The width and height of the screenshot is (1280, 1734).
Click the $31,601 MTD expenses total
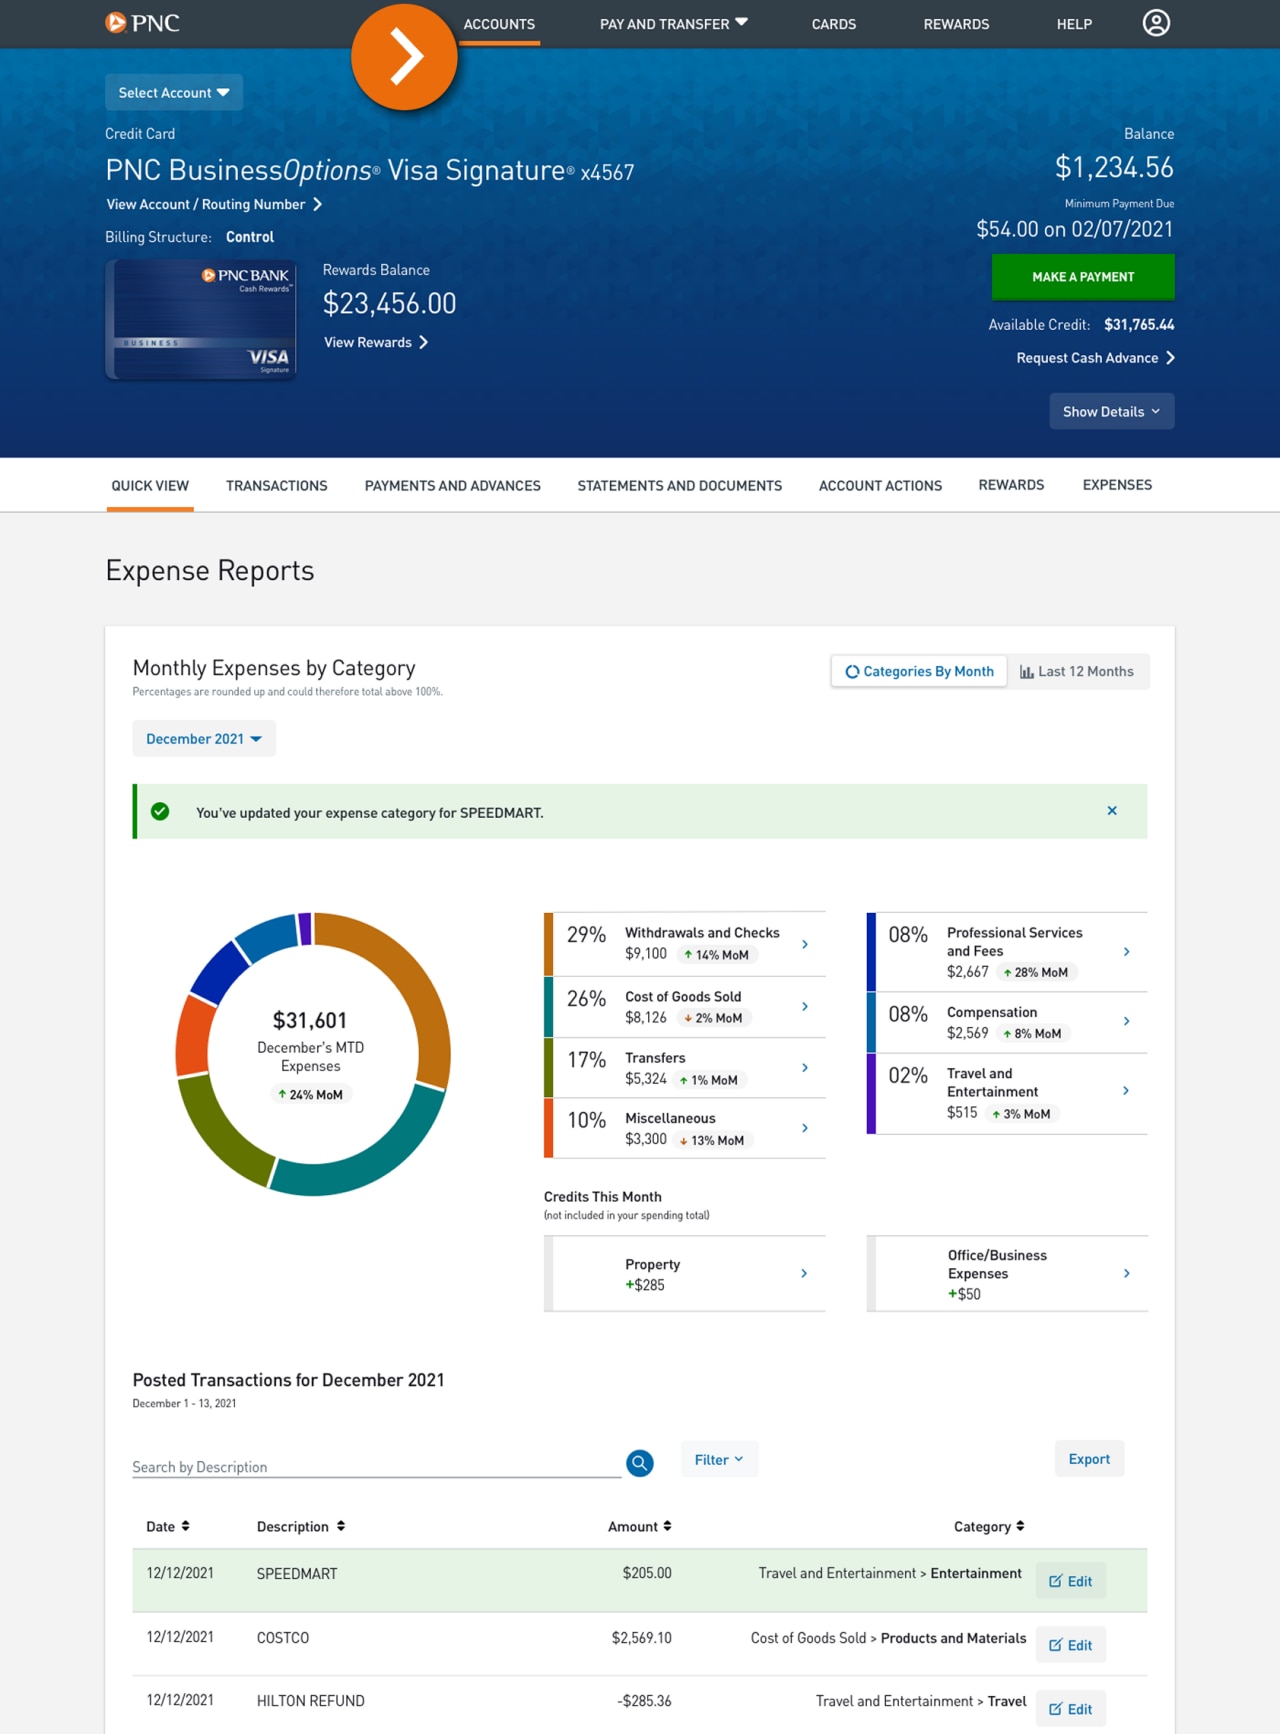point(310,1020)
